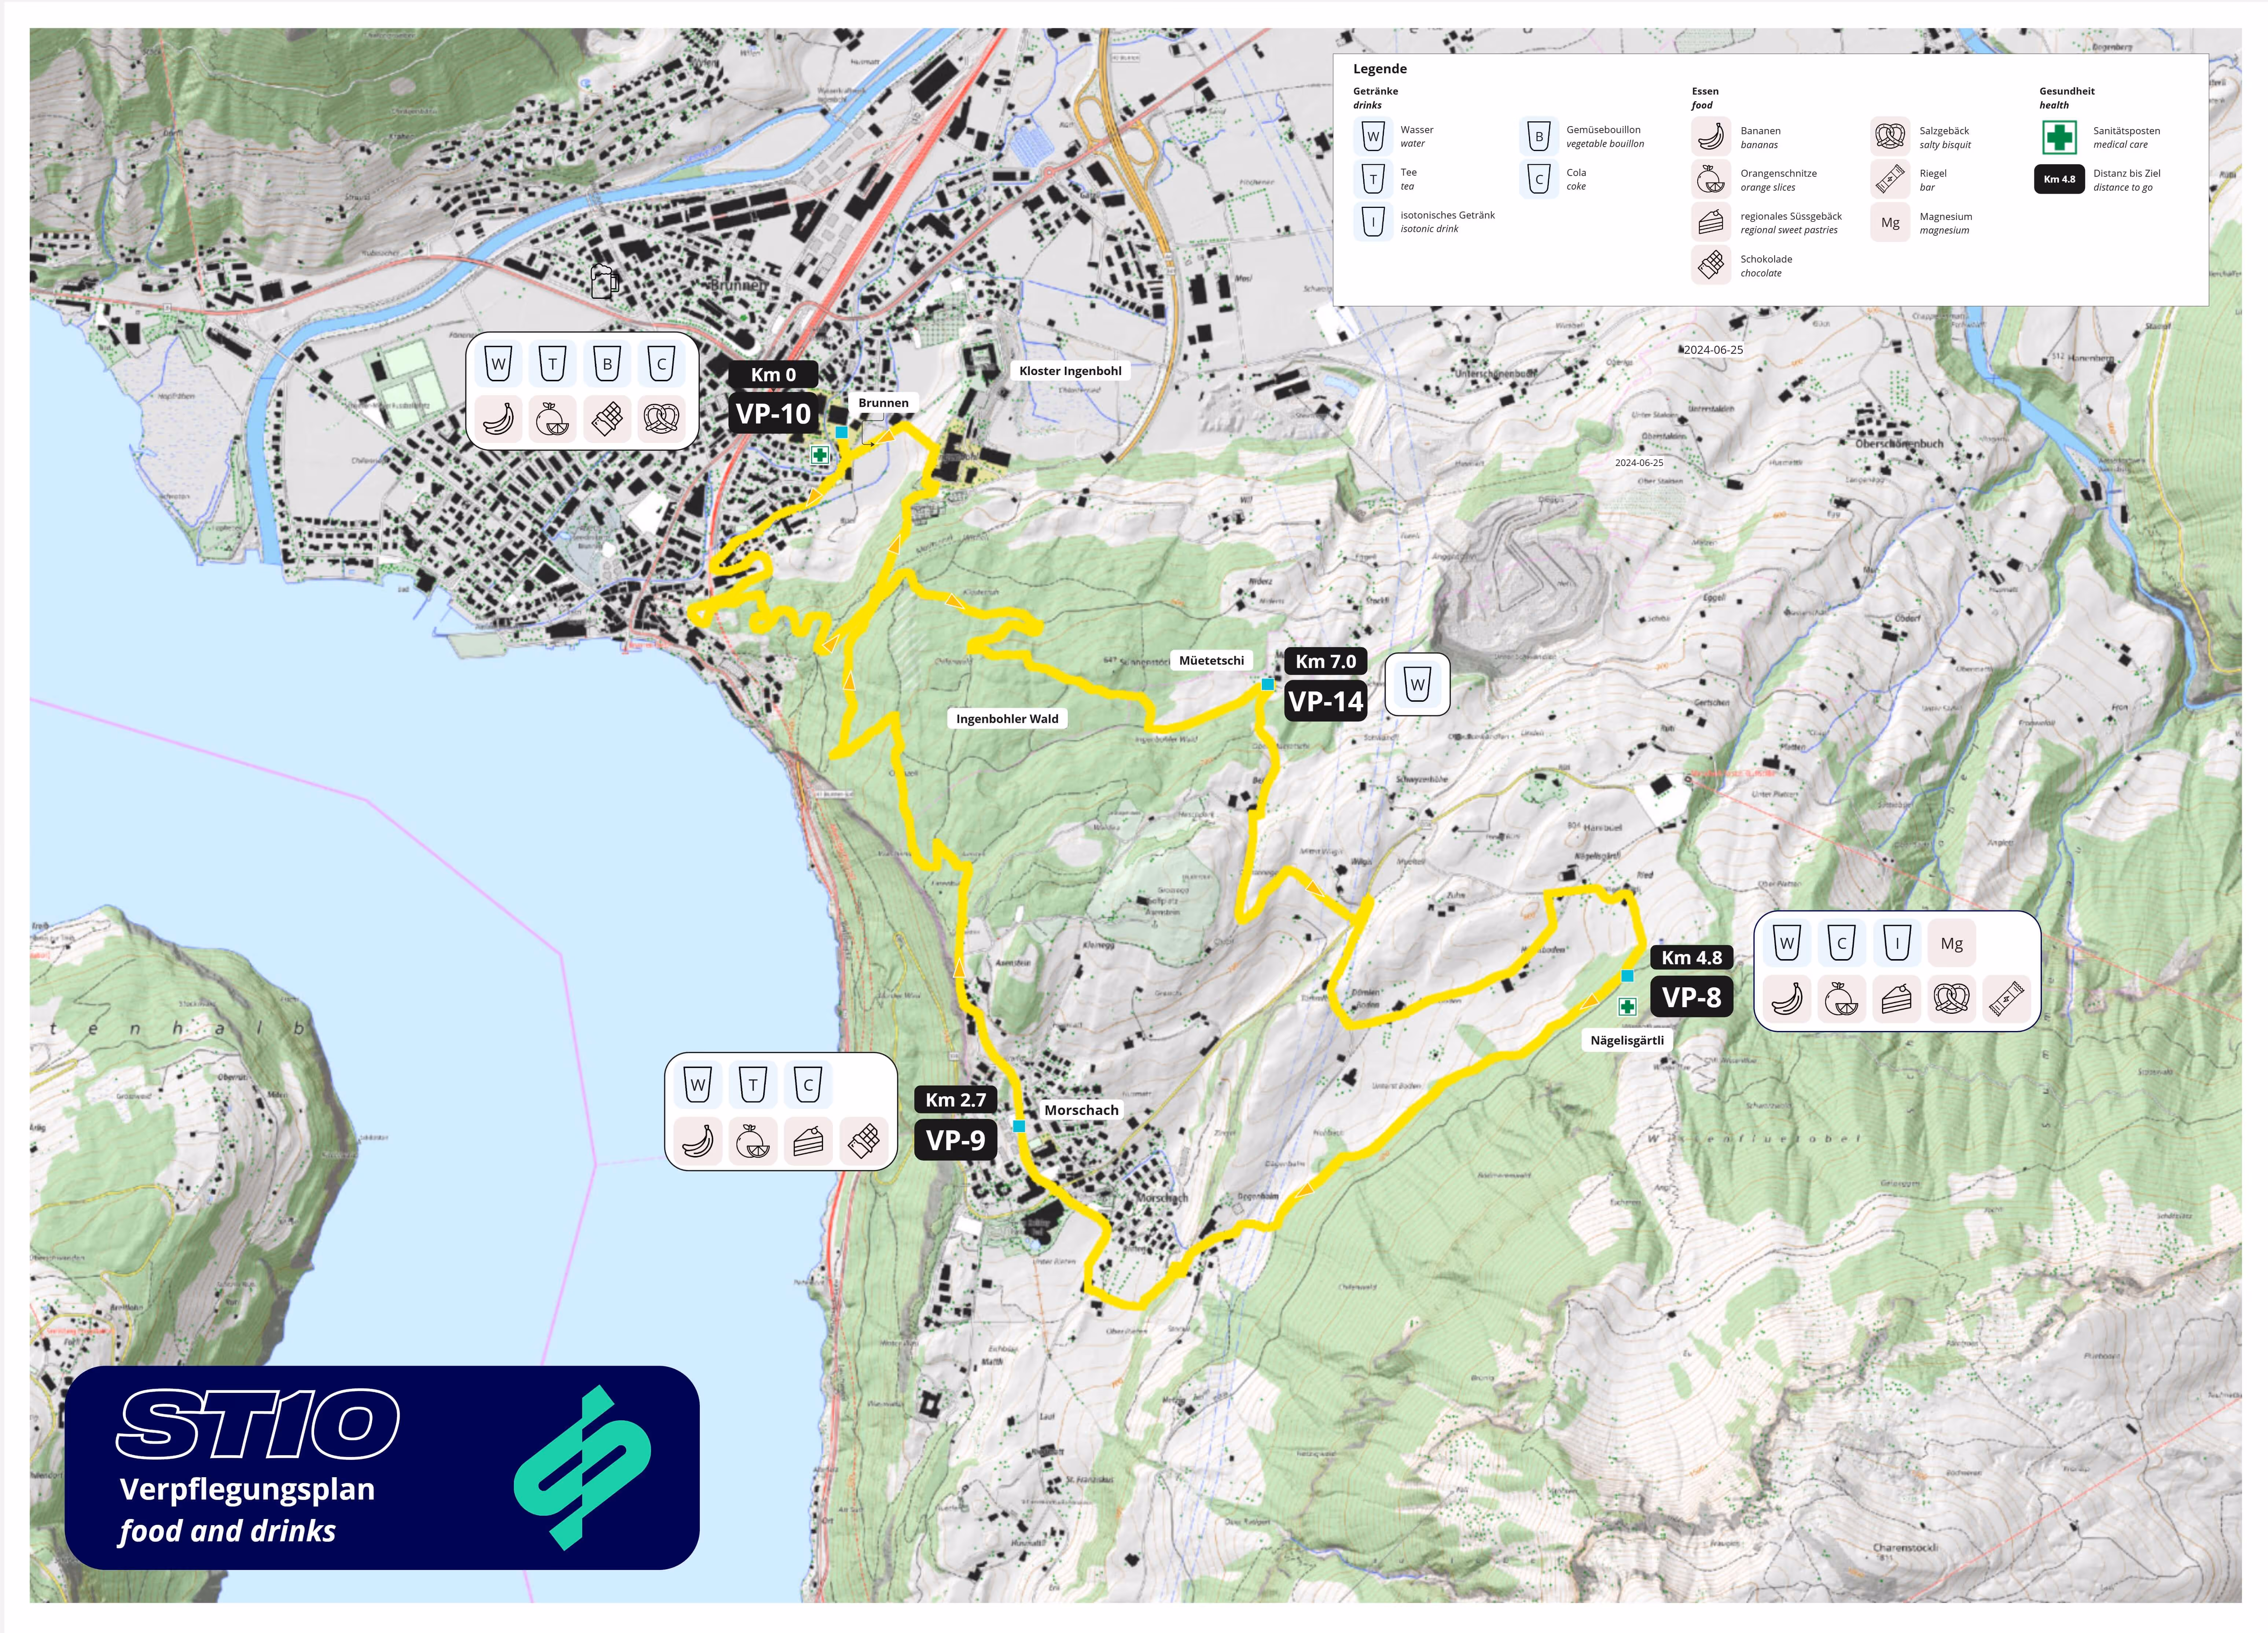2268x1633 pixels.
Task: Click the cyan station marker at Nägelisgärtli
Action: click(x=1627, y=976)
